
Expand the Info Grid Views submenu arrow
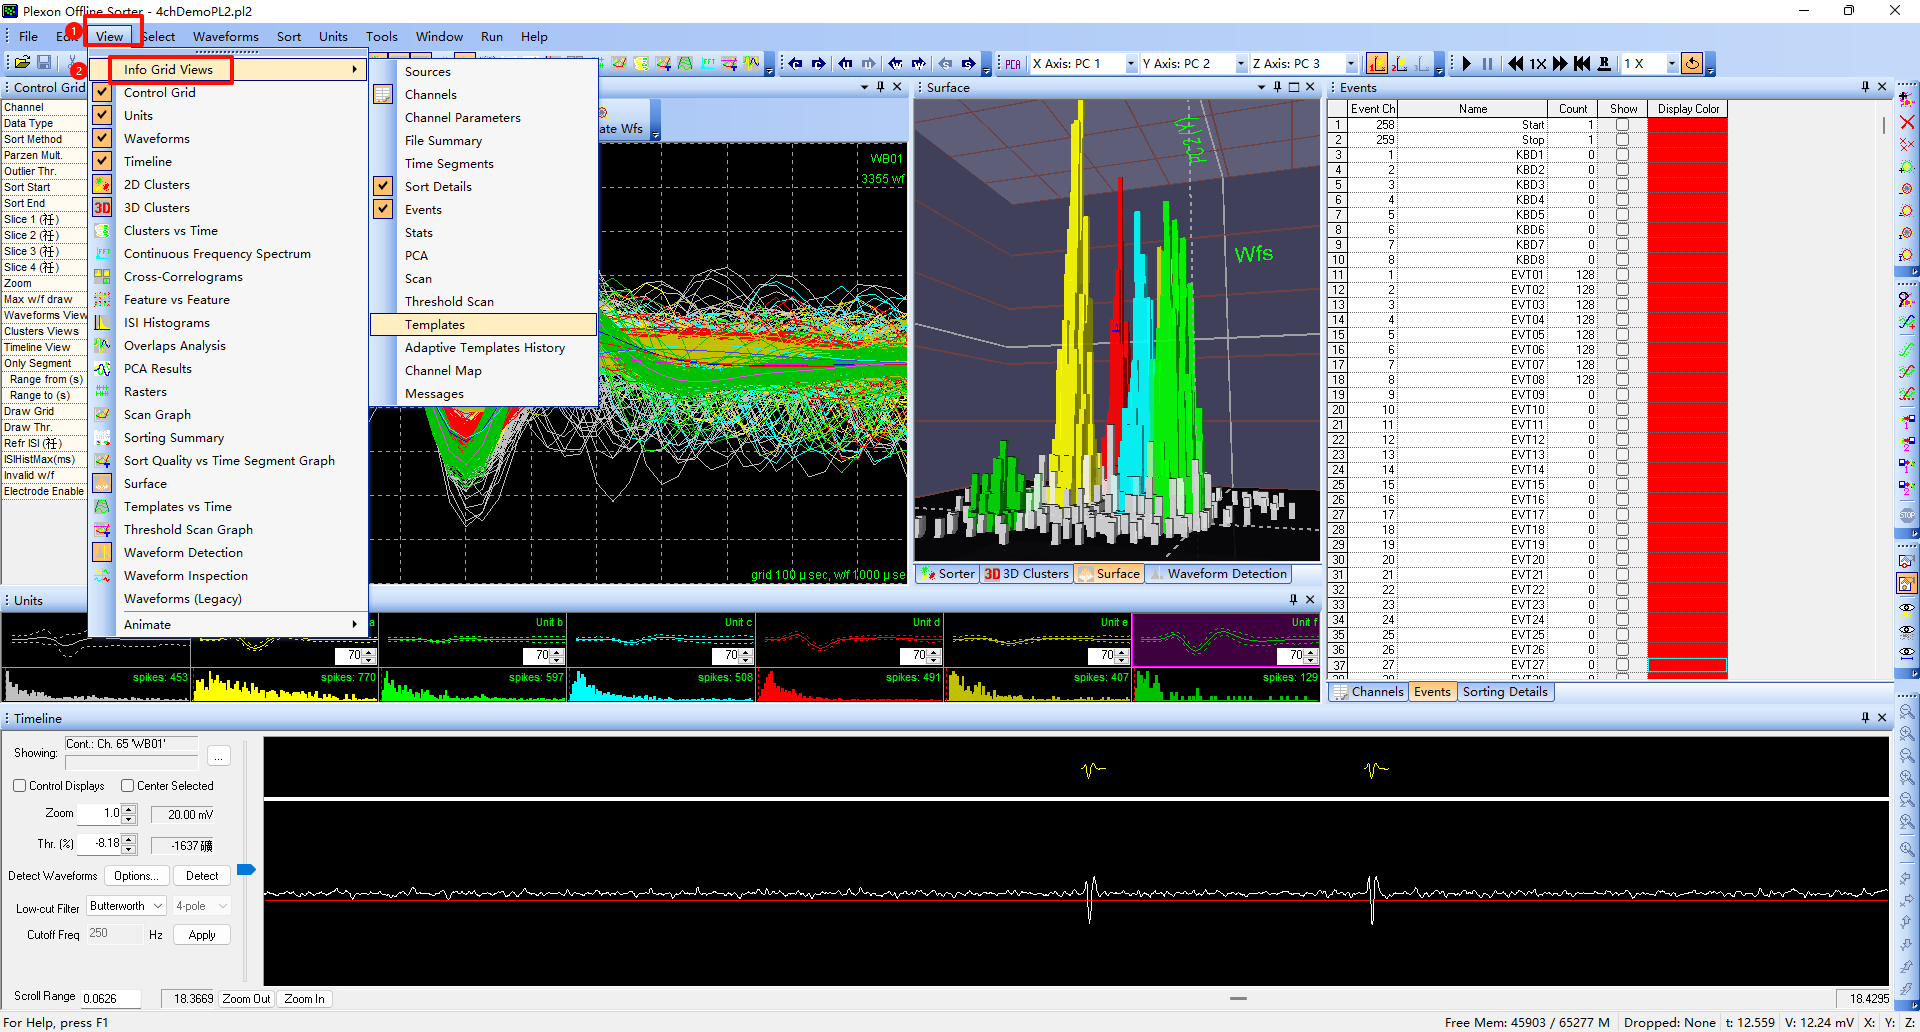[x=354, y=69]
